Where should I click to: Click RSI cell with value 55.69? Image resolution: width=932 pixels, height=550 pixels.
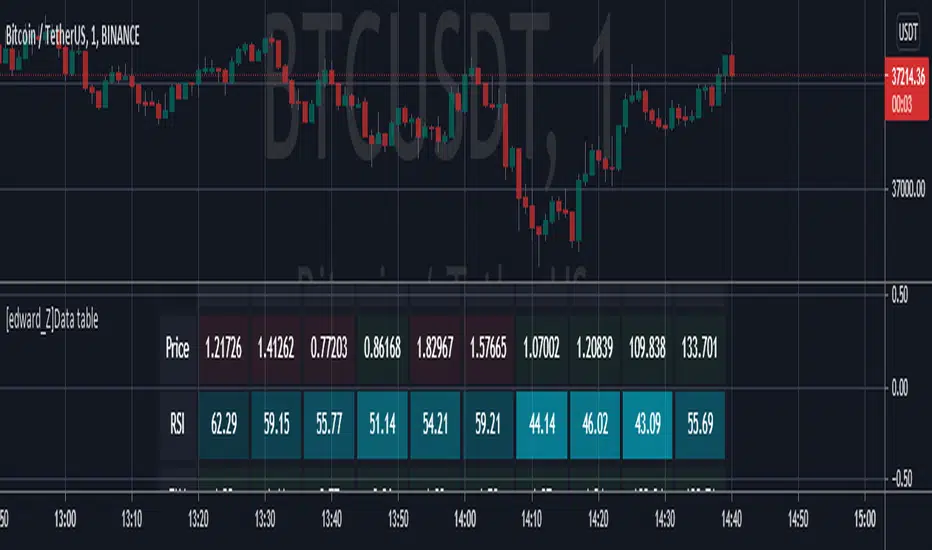(700, 425)
